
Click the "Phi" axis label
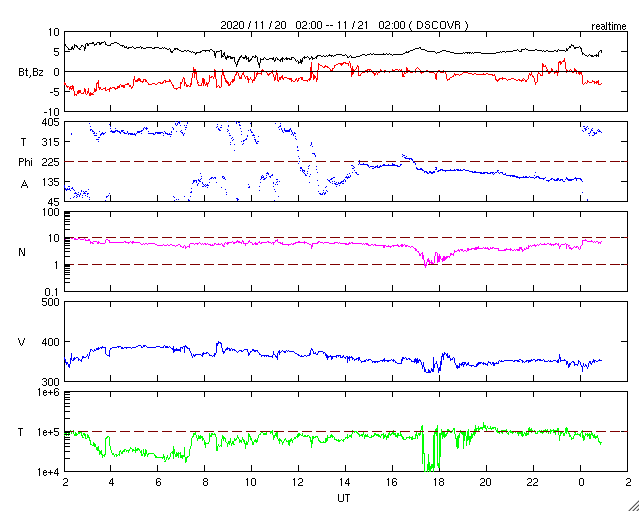[24, 162]
